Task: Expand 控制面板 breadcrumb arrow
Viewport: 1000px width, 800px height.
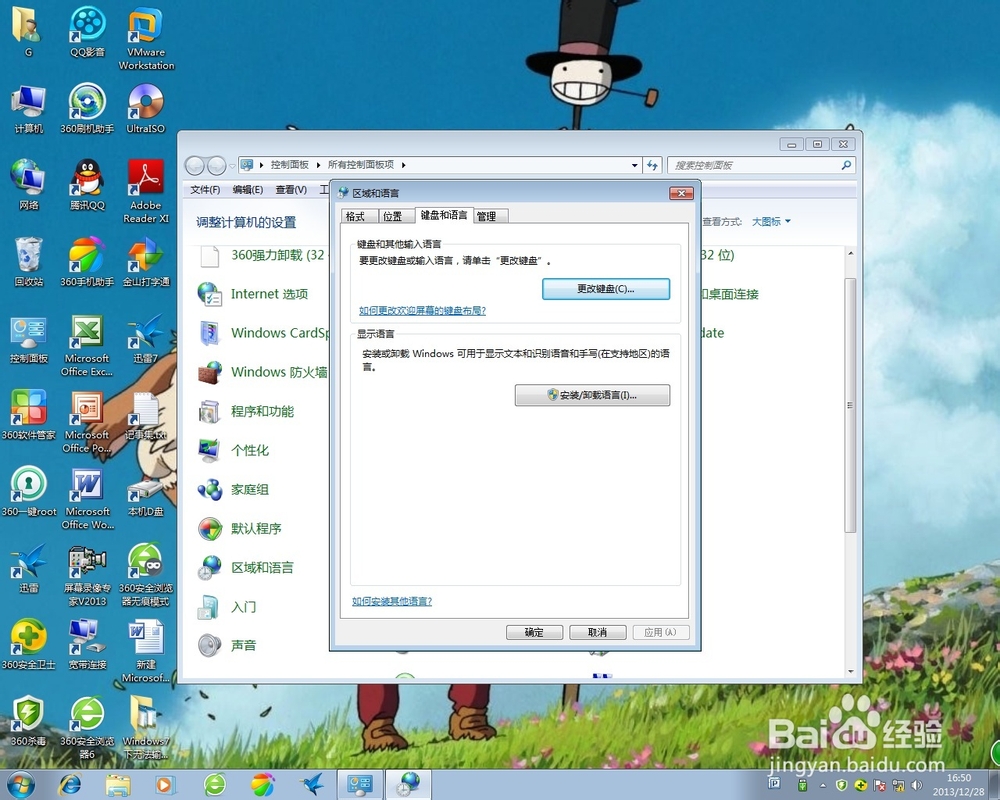Action: click(318, 165)
